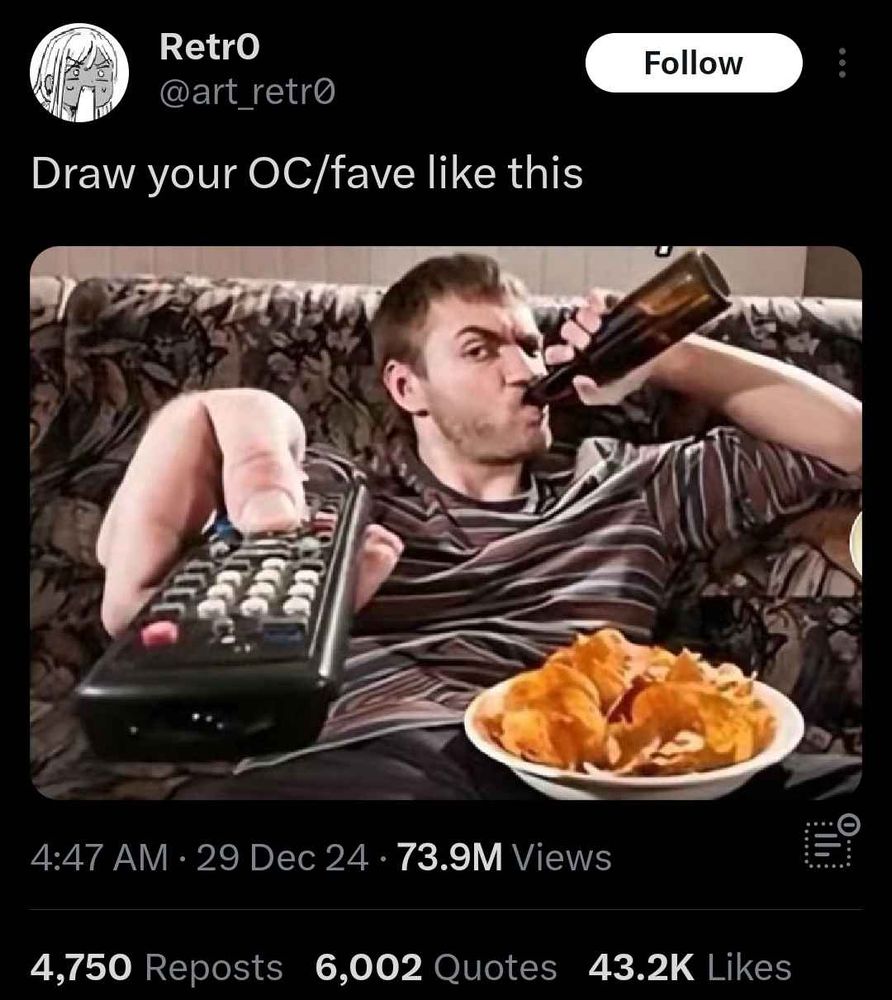Click the beer bottle in the photo

click(x=628, y=328)
